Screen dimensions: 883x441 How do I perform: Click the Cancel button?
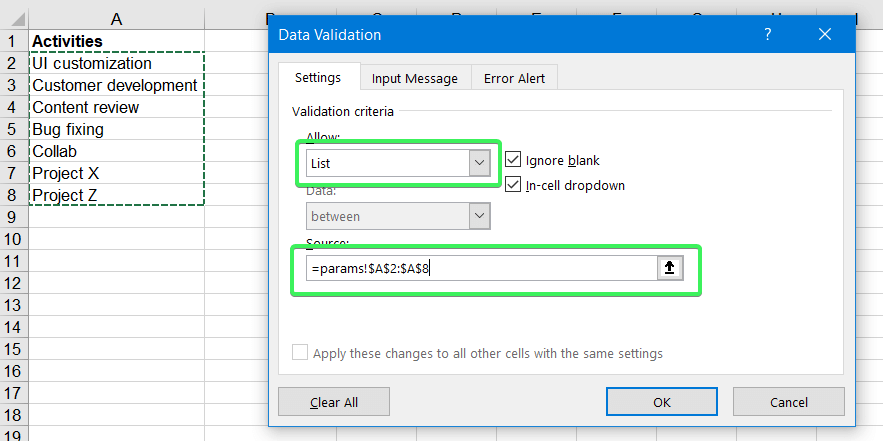click(x=788, y=402)
